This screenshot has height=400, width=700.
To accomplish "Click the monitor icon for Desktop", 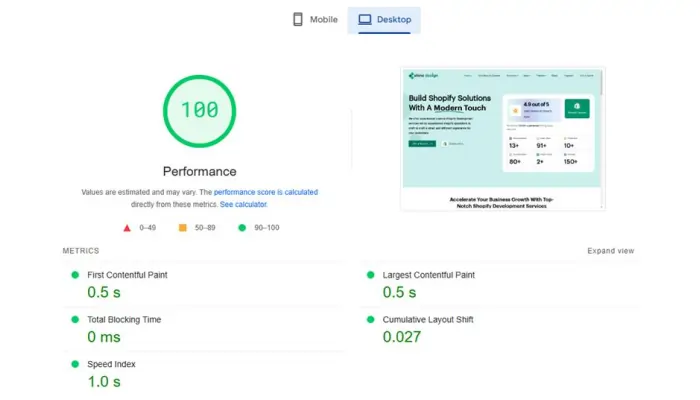I will tap(365, 19).
